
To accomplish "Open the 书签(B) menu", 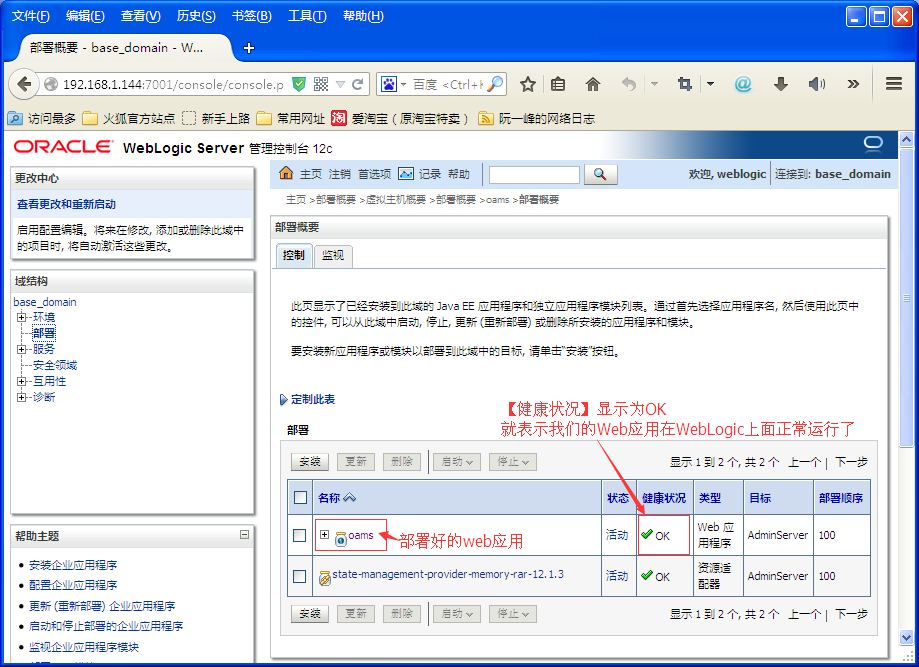I will coord(251,16).
